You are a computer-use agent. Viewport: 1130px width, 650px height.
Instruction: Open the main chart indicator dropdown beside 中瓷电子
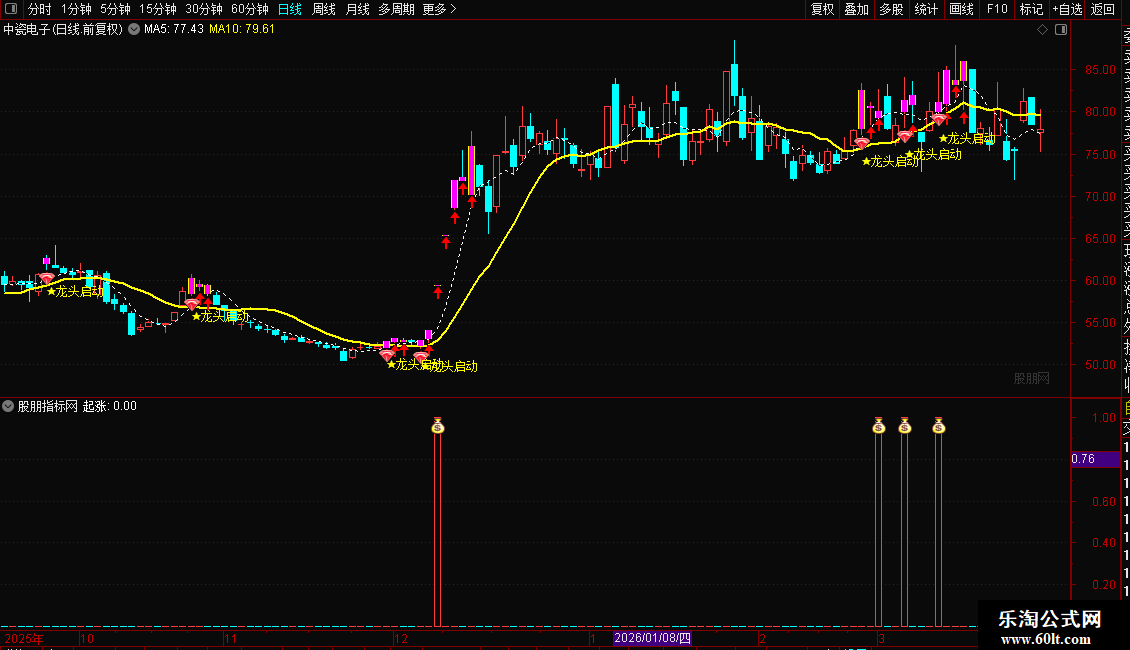134,29
